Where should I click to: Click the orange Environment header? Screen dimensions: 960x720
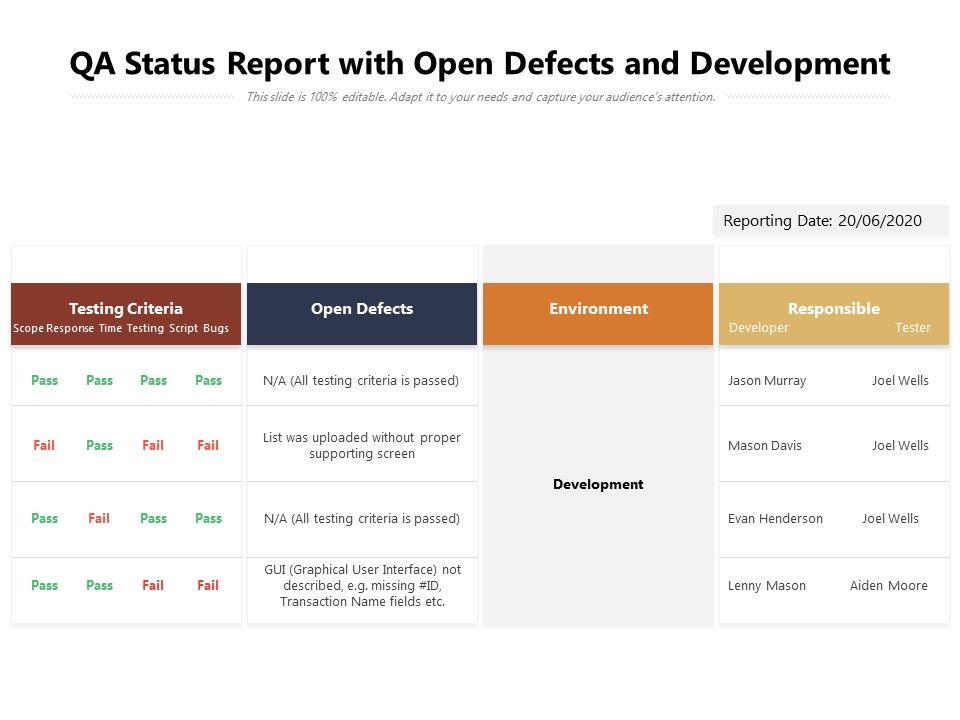(x=598, y=313)
